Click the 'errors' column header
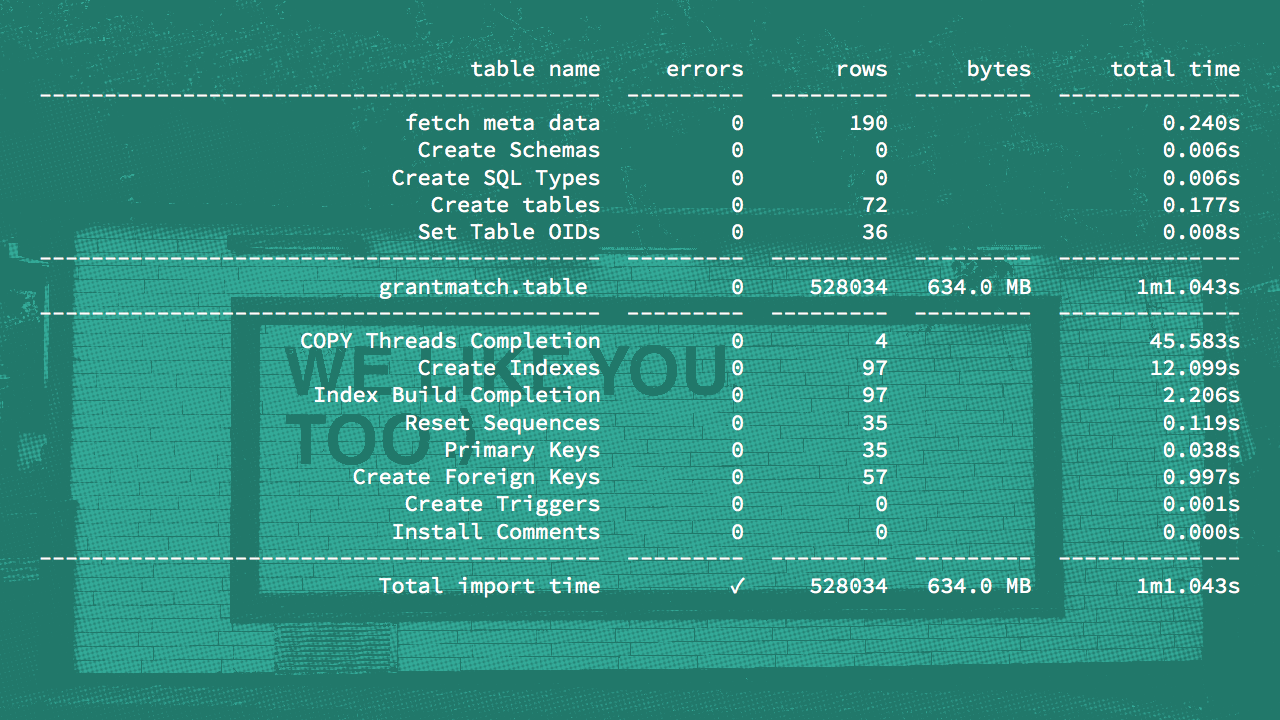The width and height of the screenshot is (1280, 720). click(x=704, y=69)
